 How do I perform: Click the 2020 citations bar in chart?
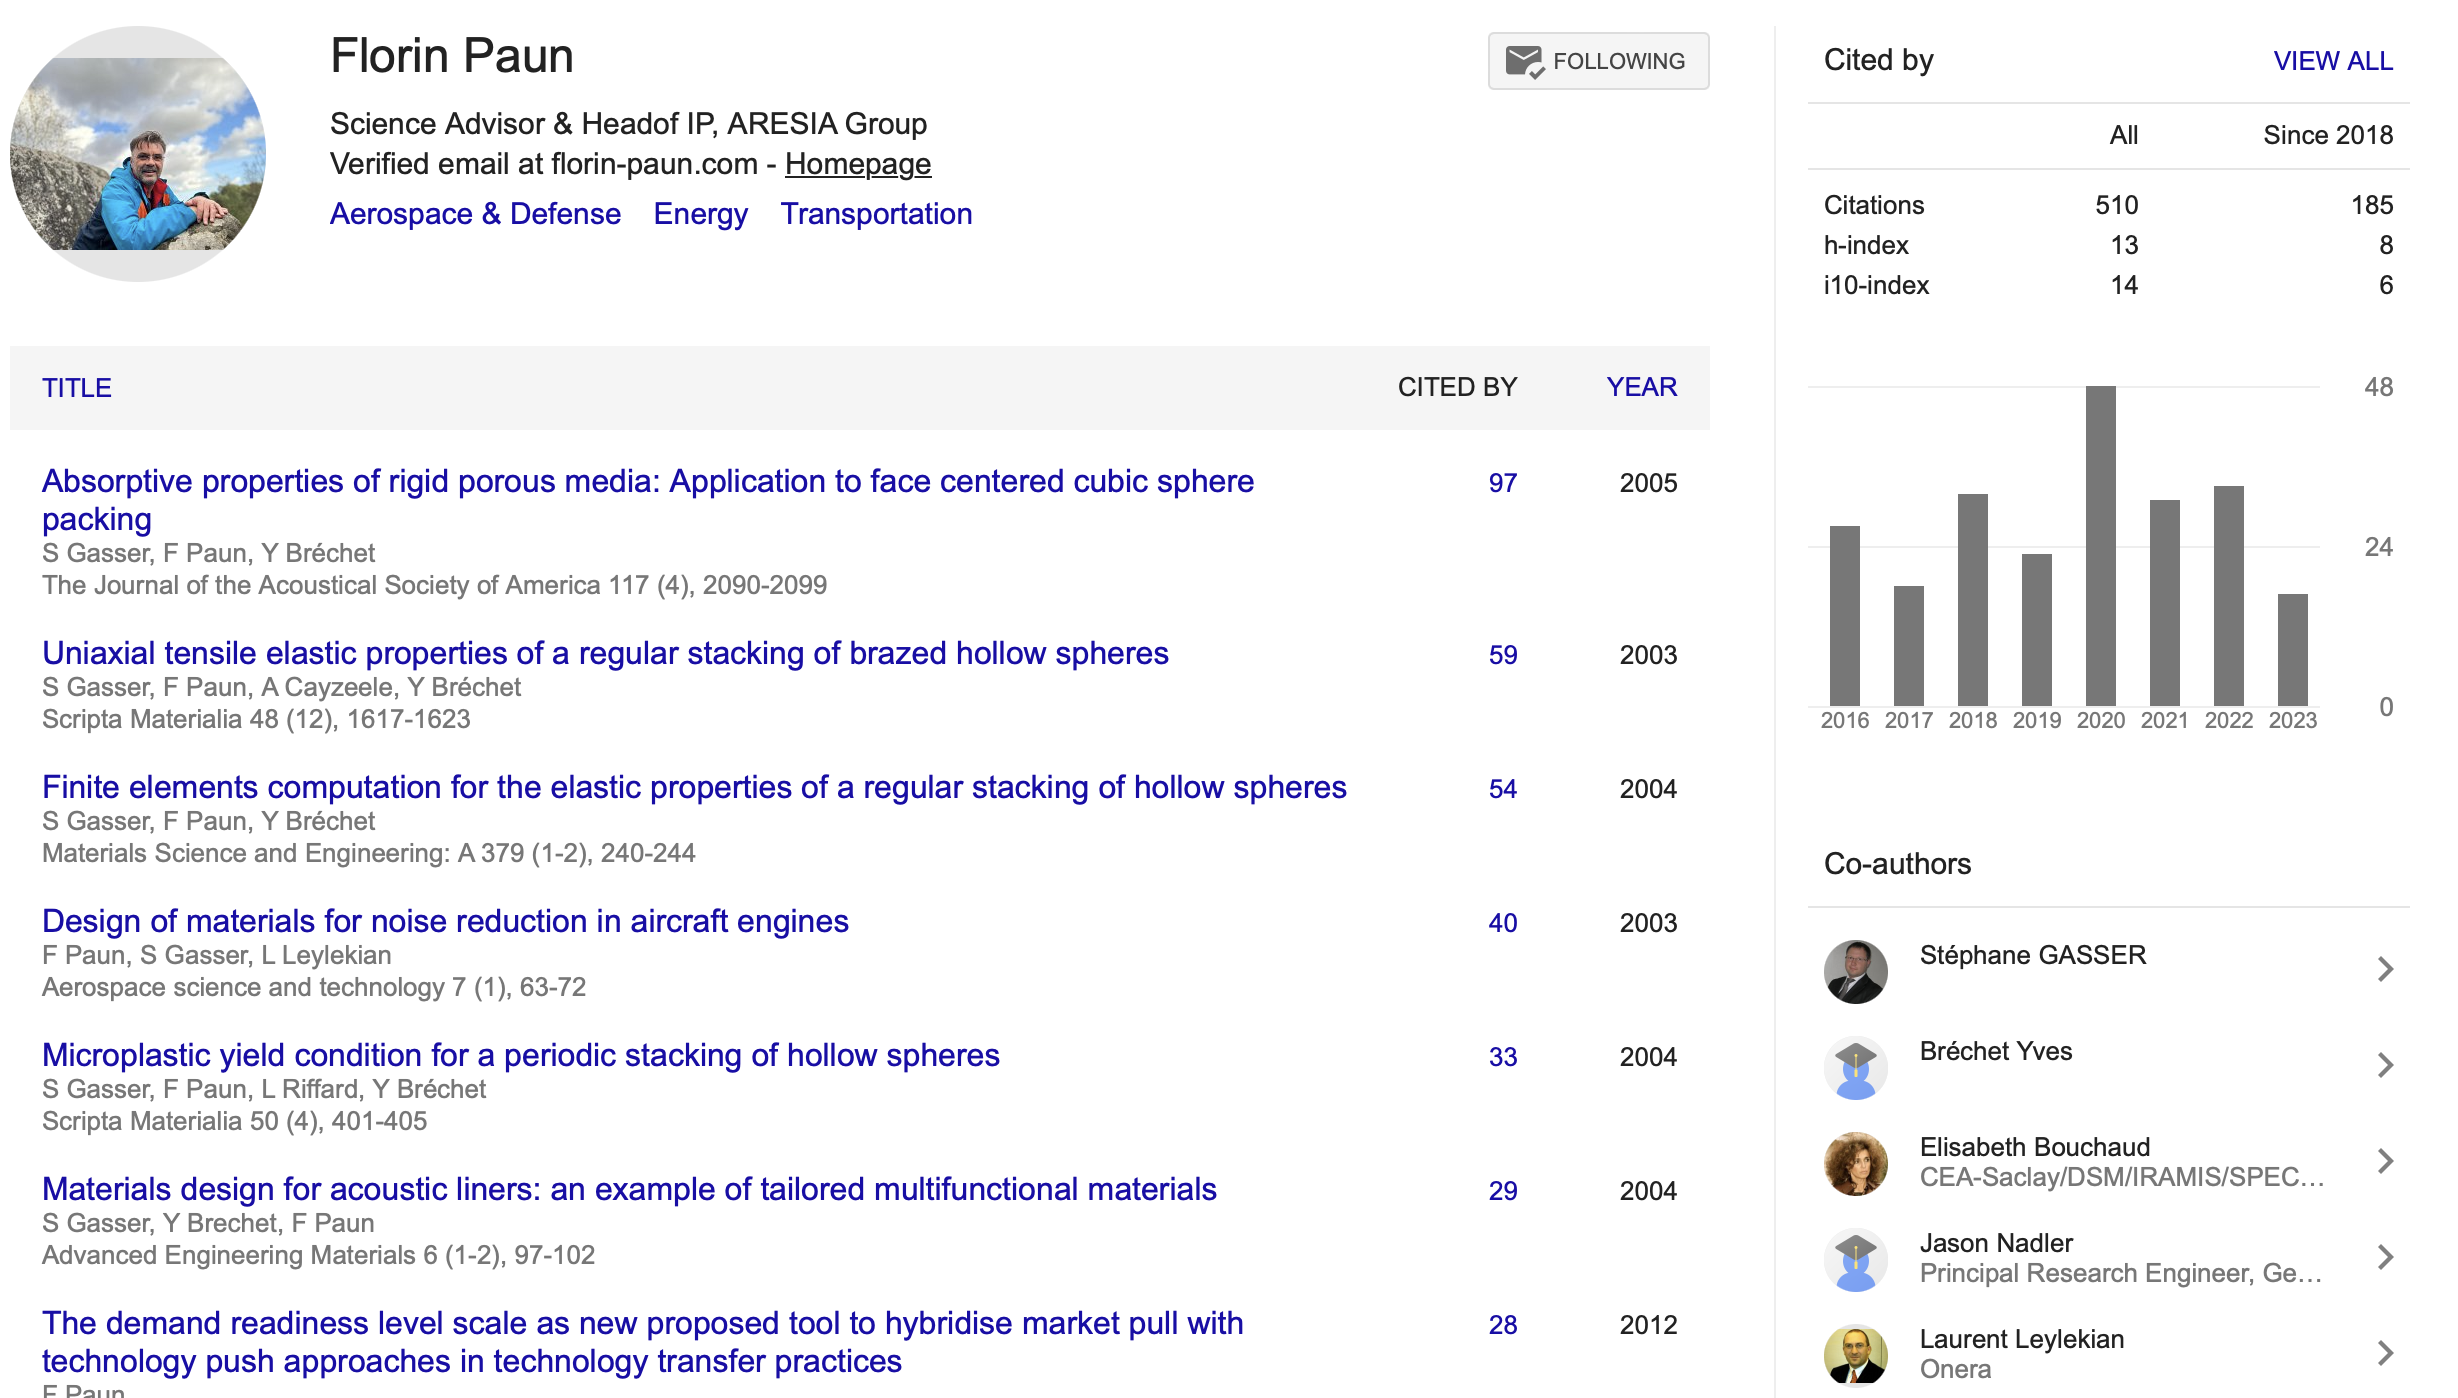(2100, 546)
